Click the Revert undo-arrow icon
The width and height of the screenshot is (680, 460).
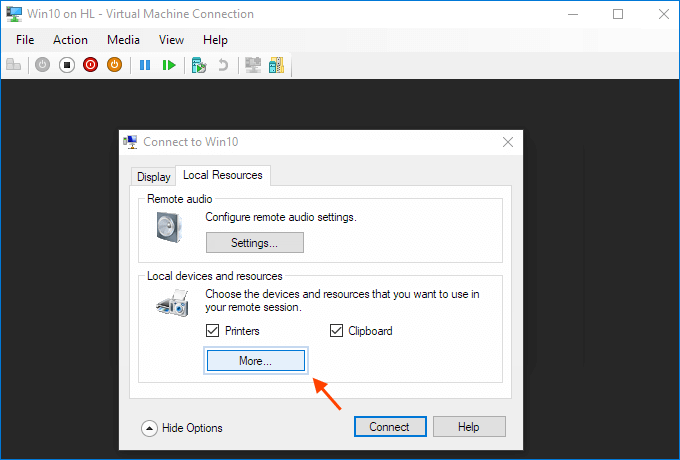pos(223,65)
